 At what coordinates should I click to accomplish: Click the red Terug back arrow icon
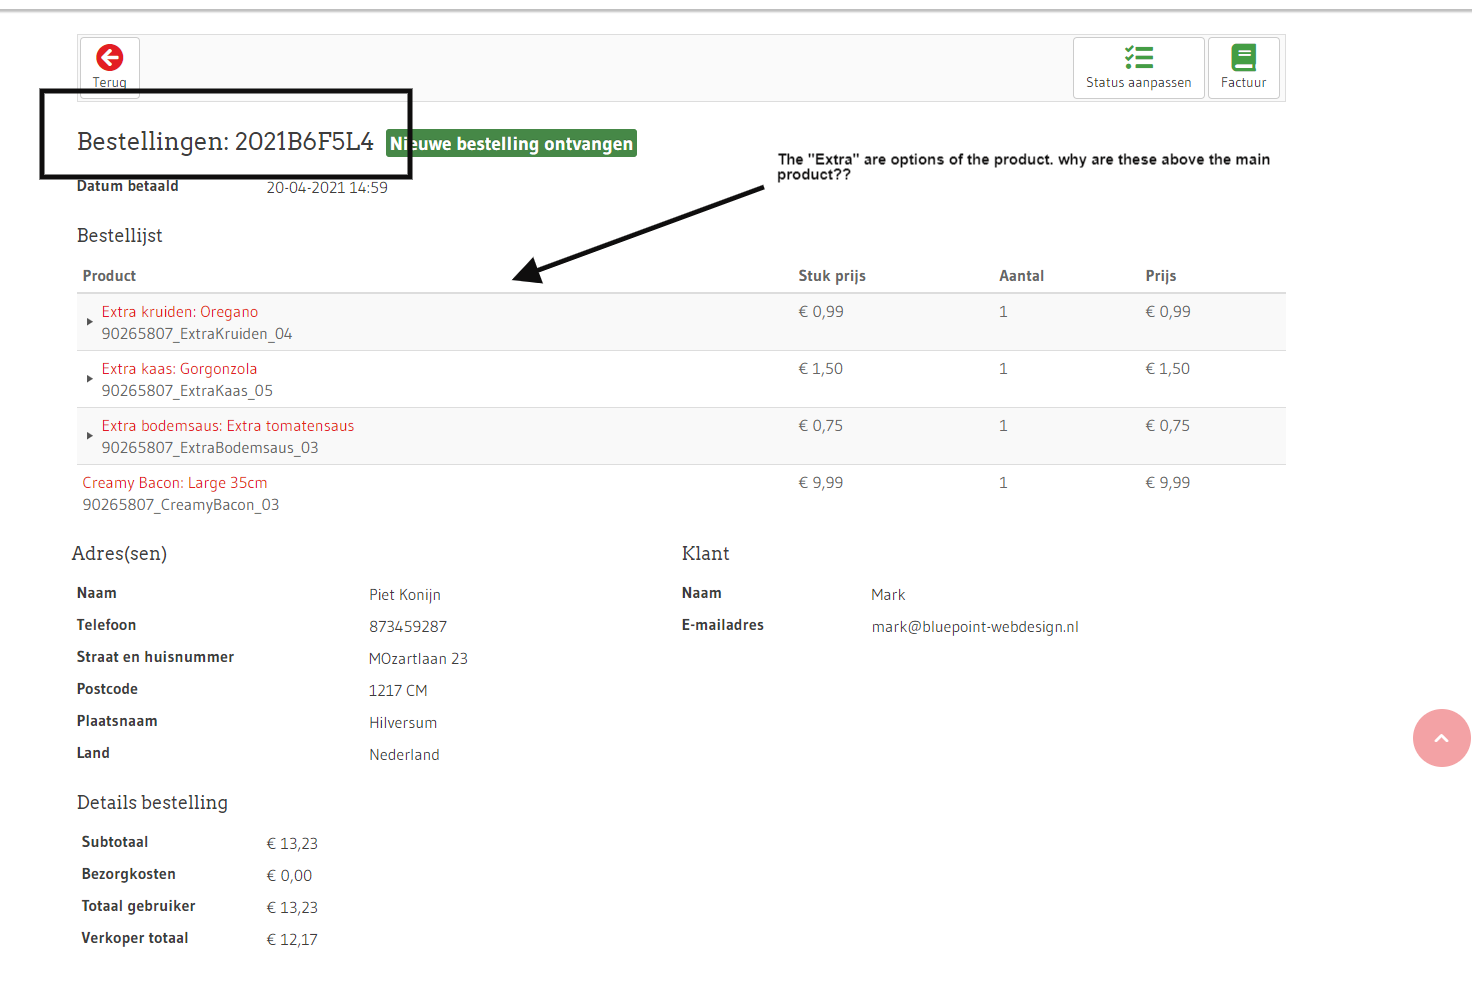[x=110, y=58]
